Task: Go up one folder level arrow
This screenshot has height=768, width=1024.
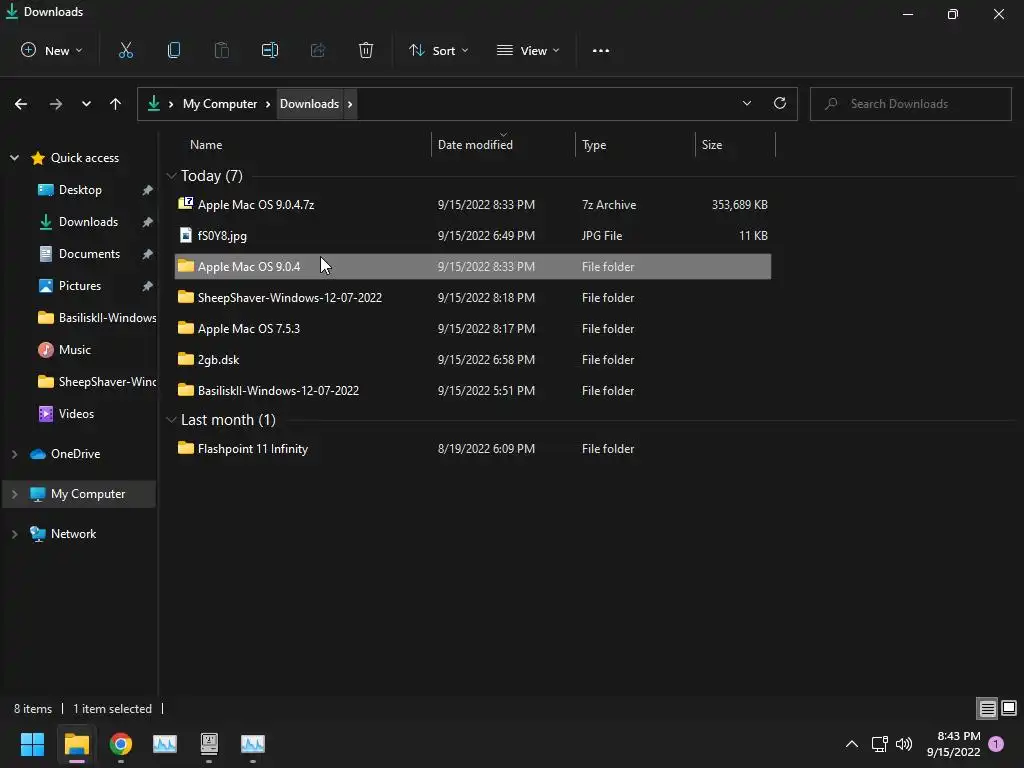Action: 116,104
